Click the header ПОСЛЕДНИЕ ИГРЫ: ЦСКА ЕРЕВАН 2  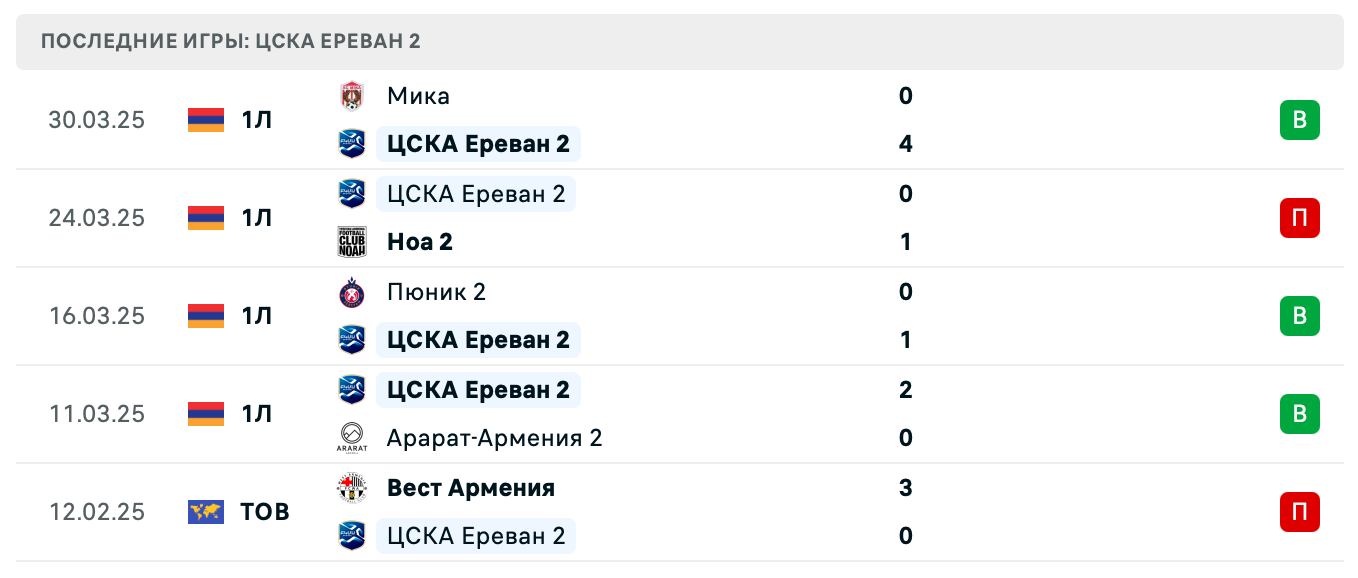pyautogui.click(x=230, y=41)
